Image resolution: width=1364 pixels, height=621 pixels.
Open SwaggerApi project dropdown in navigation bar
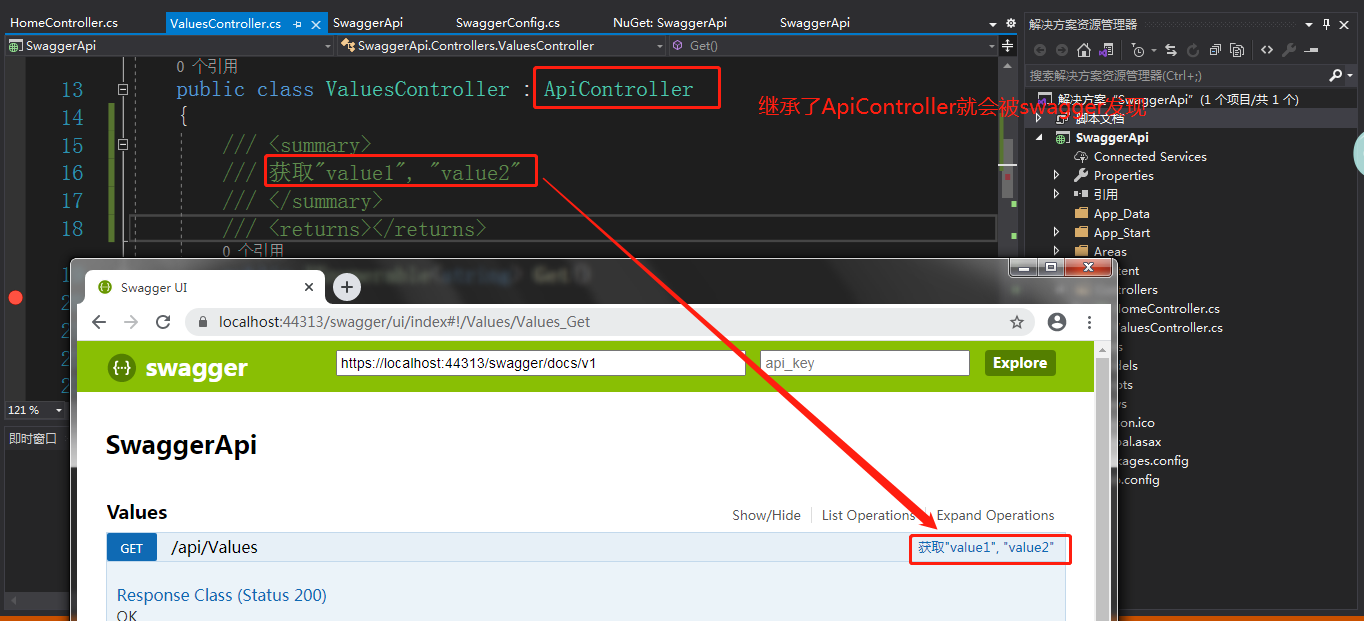click(x=328, y=46)
